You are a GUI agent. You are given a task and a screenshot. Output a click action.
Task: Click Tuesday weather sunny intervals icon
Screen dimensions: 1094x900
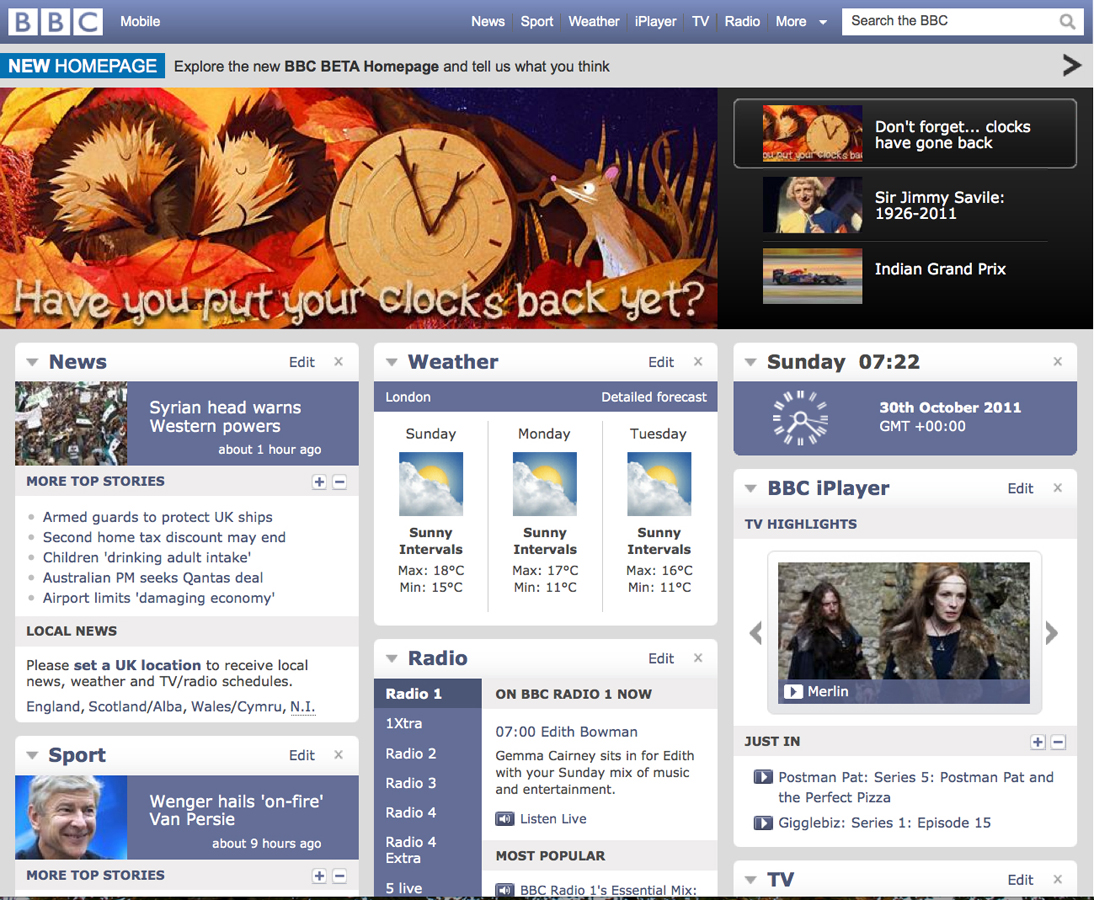(x=659, y=483)
